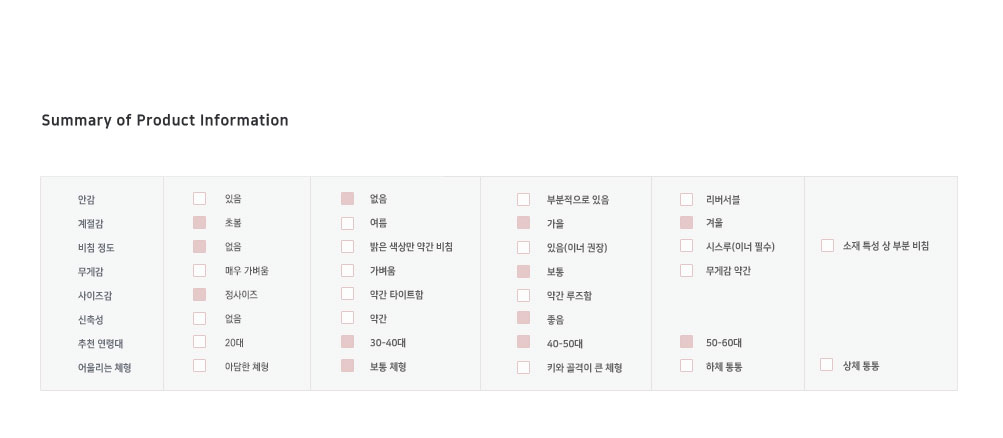Check the 약간 루즈함 option
The width and height of the screenshot is (1003, 438).
pos(523,295)
